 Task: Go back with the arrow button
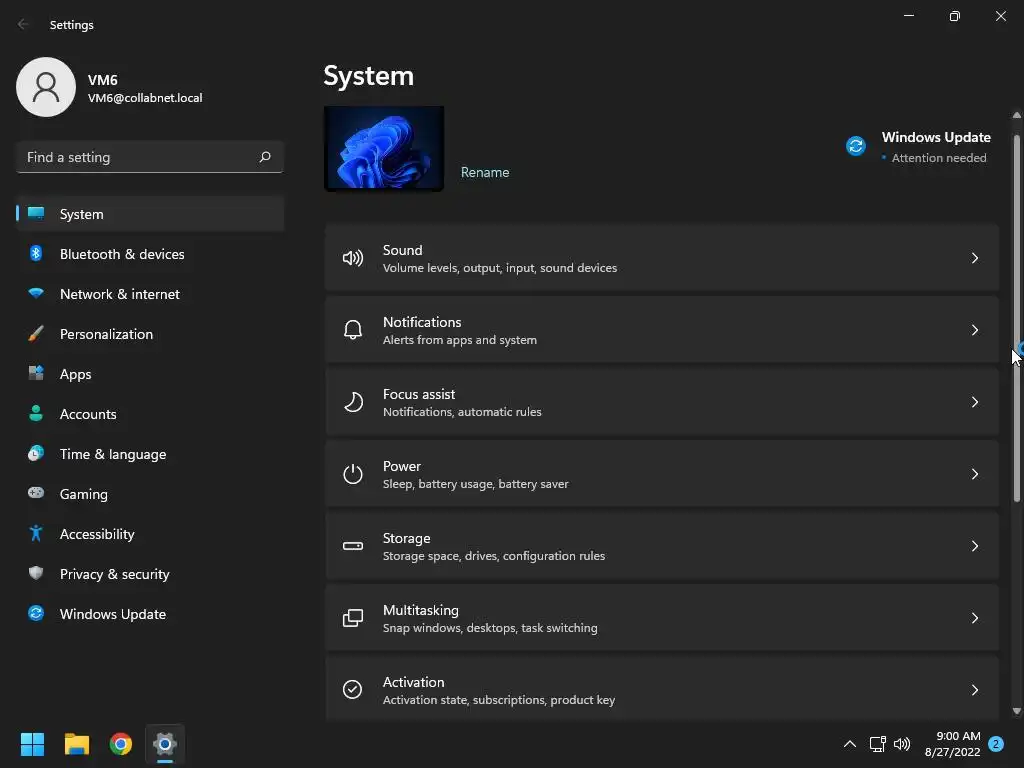click(23, 24)
